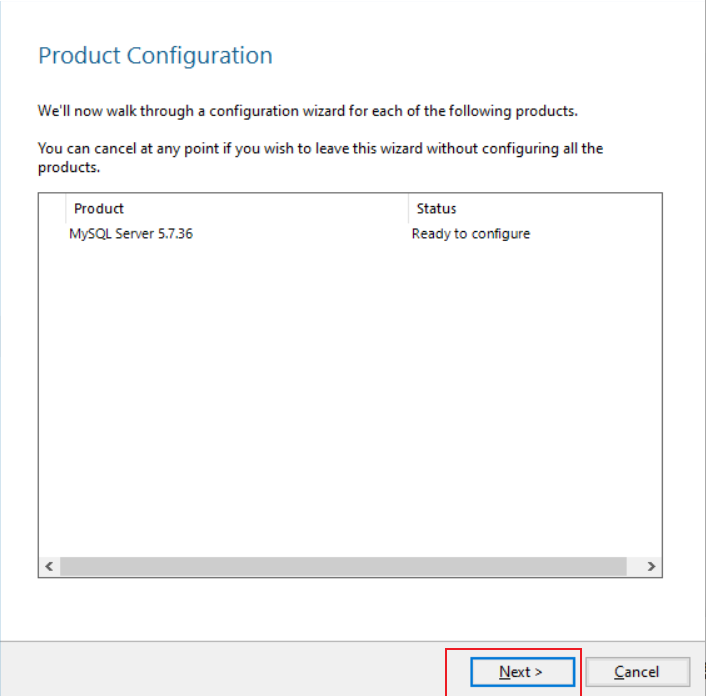Click the horizontal scrollbar thumb
This screenshot has height=696, width=706.
340,566
